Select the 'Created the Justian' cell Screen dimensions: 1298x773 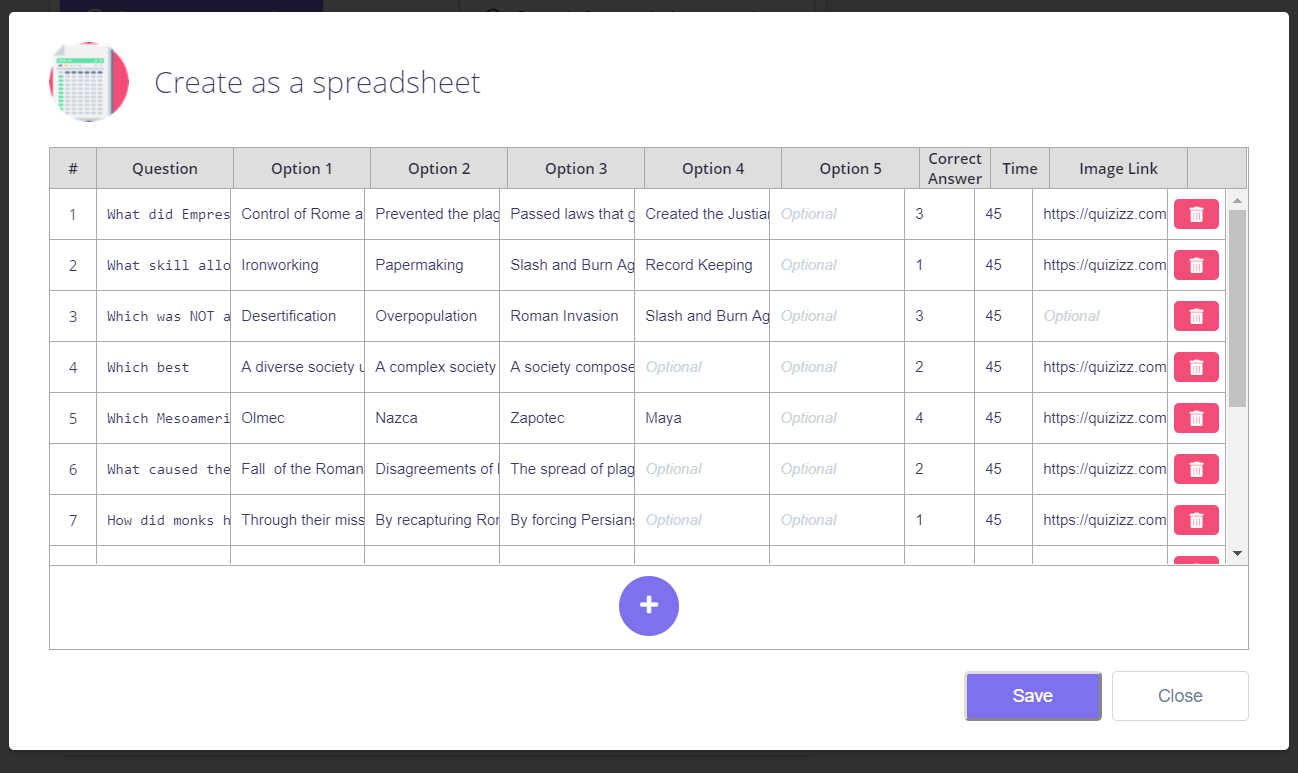702,214
